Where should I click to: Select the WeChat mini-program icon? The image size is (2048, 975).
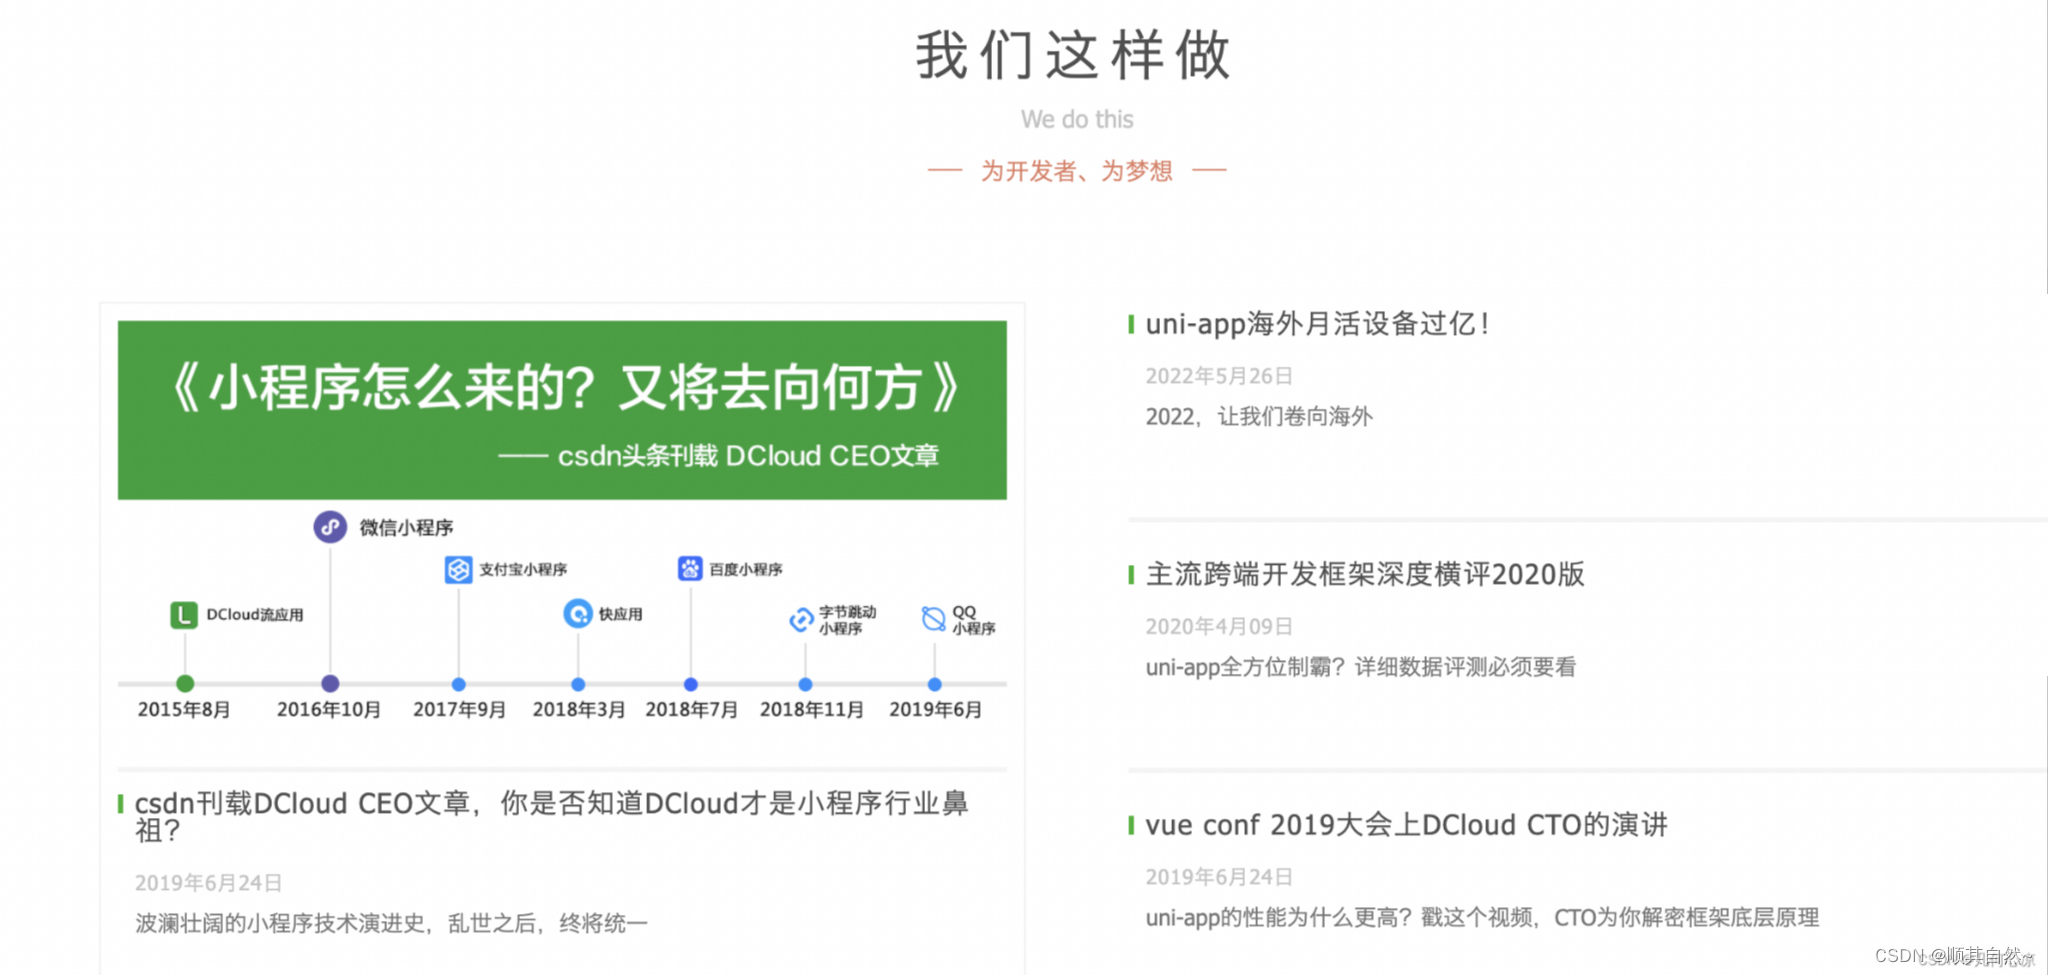click(x=330, y=527)
